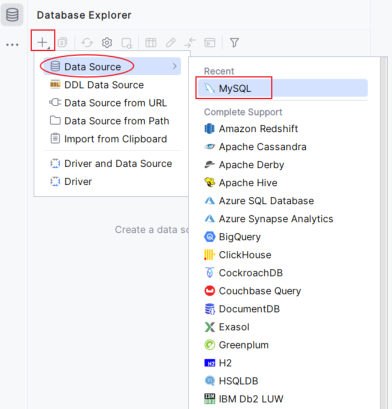
Task: Select Azure SQL Database entry
Action: [282, 200]
